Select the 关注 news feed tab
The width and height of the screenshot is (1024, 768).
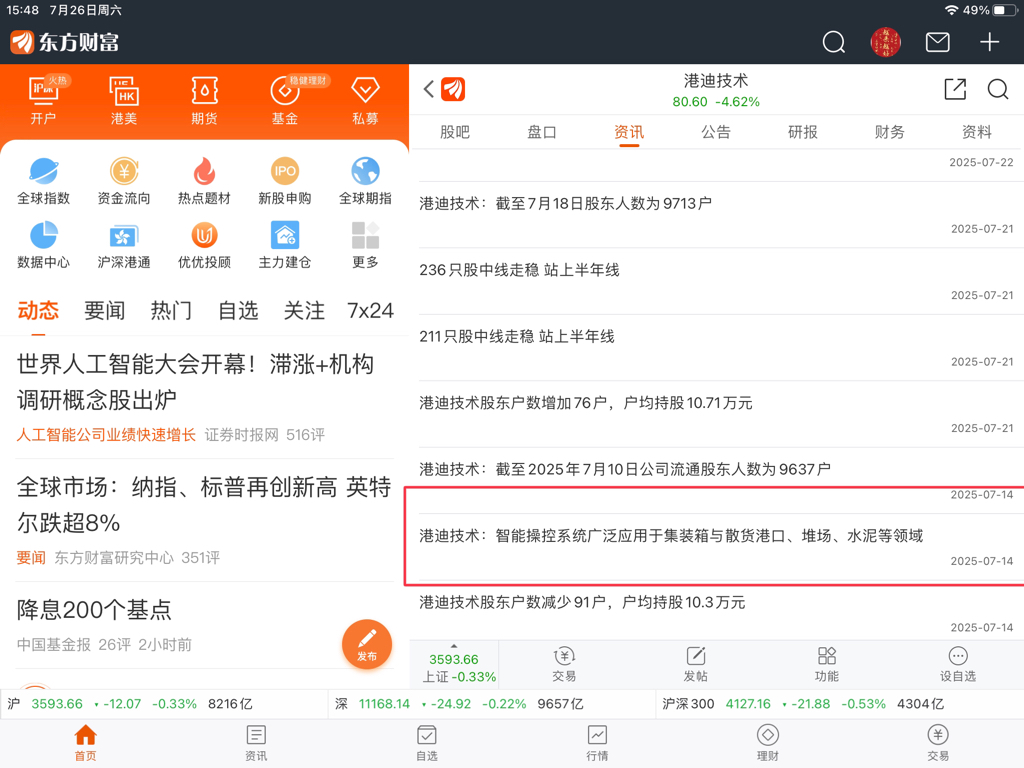tap(304, 310)
